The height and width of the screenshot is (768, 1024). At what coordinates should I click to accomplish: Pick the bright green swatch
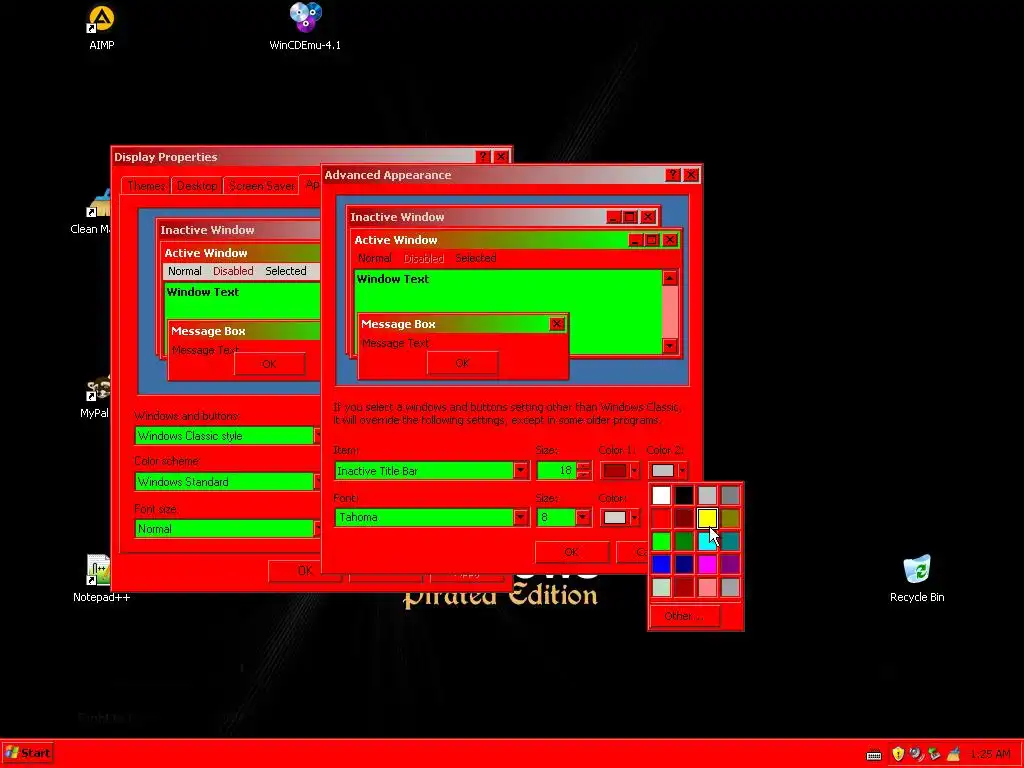(661, 541)
